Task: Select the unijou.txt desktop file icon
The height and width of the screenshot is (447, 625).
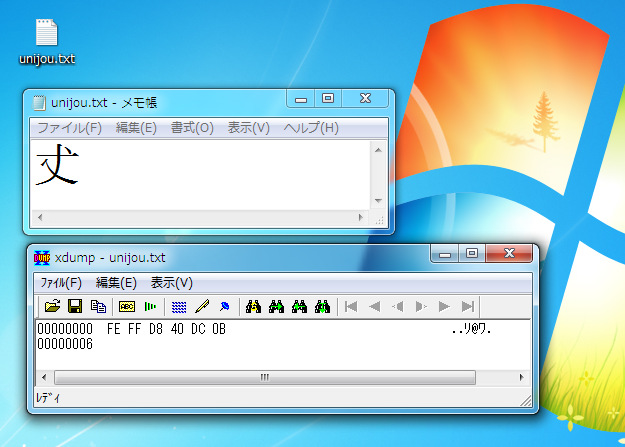Action: coord(47,42)
